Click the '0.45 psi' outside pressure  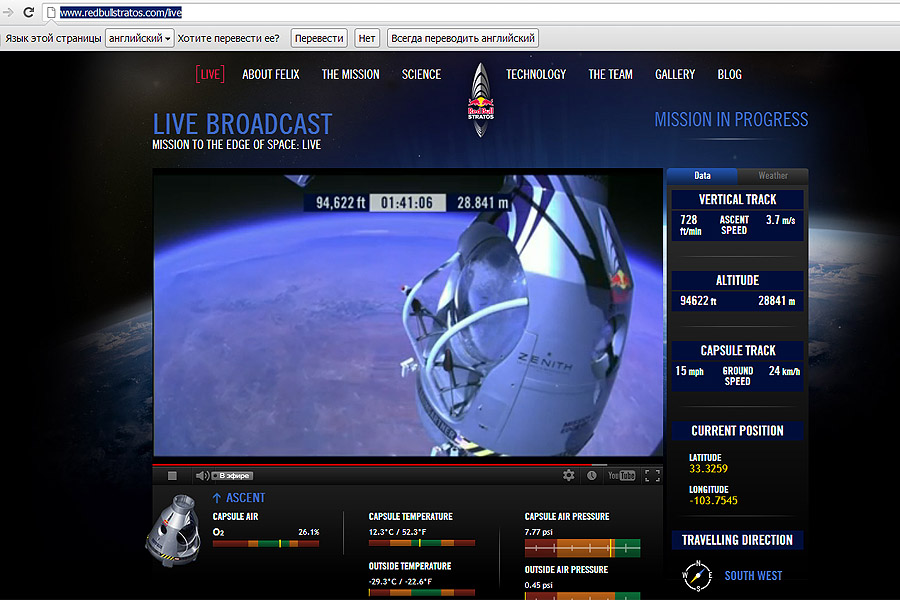538,585
